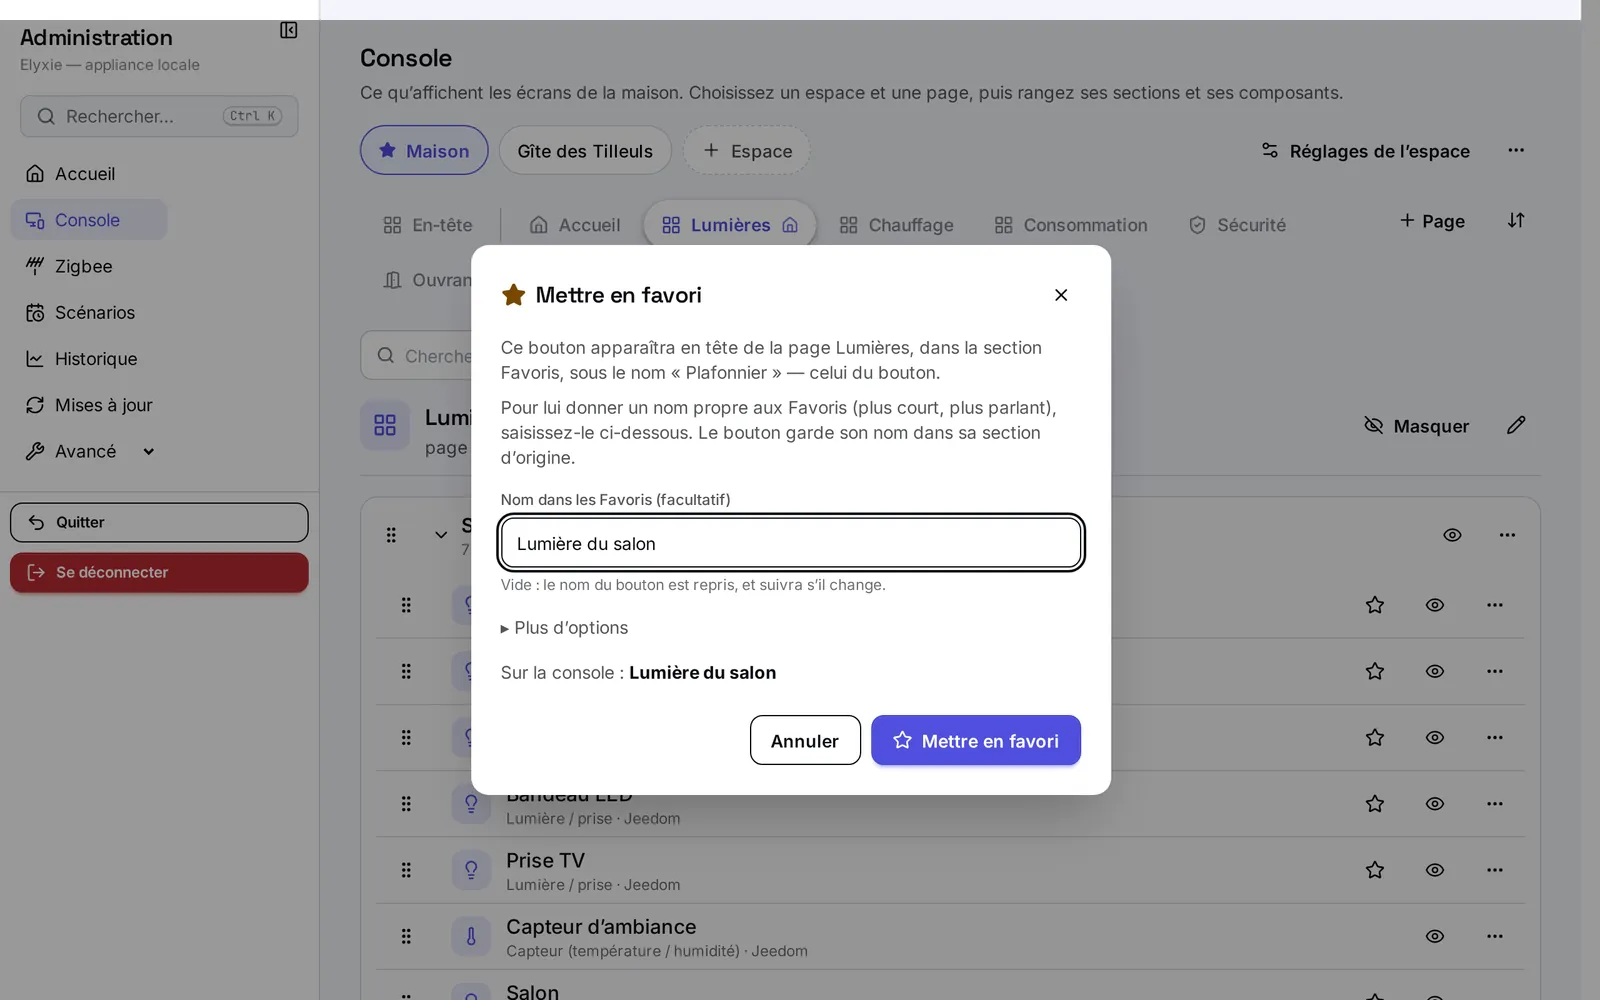Viewport: 1600px width, 1000px height.
Task: Click the Capteur d'ambiance thermometer icon
Action: point(471,936)
